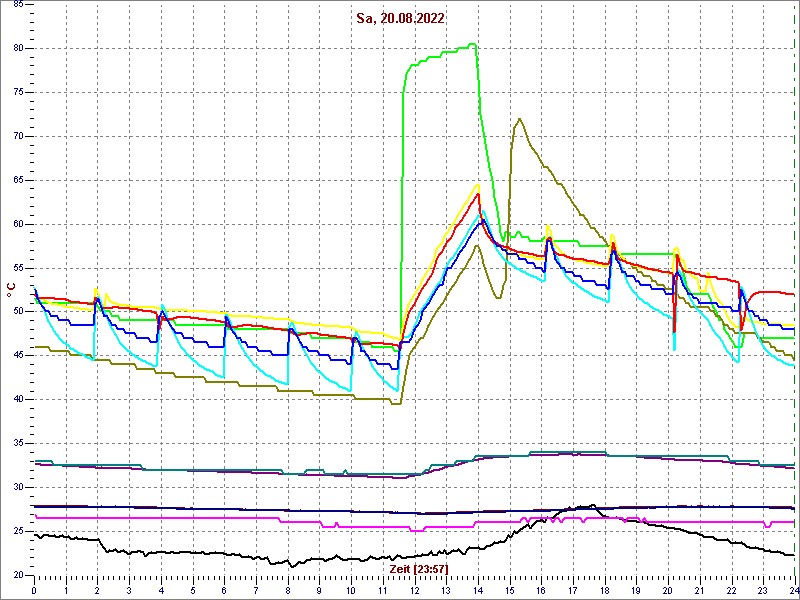Click hour 15 on the time axis

[x=510, y=591]
